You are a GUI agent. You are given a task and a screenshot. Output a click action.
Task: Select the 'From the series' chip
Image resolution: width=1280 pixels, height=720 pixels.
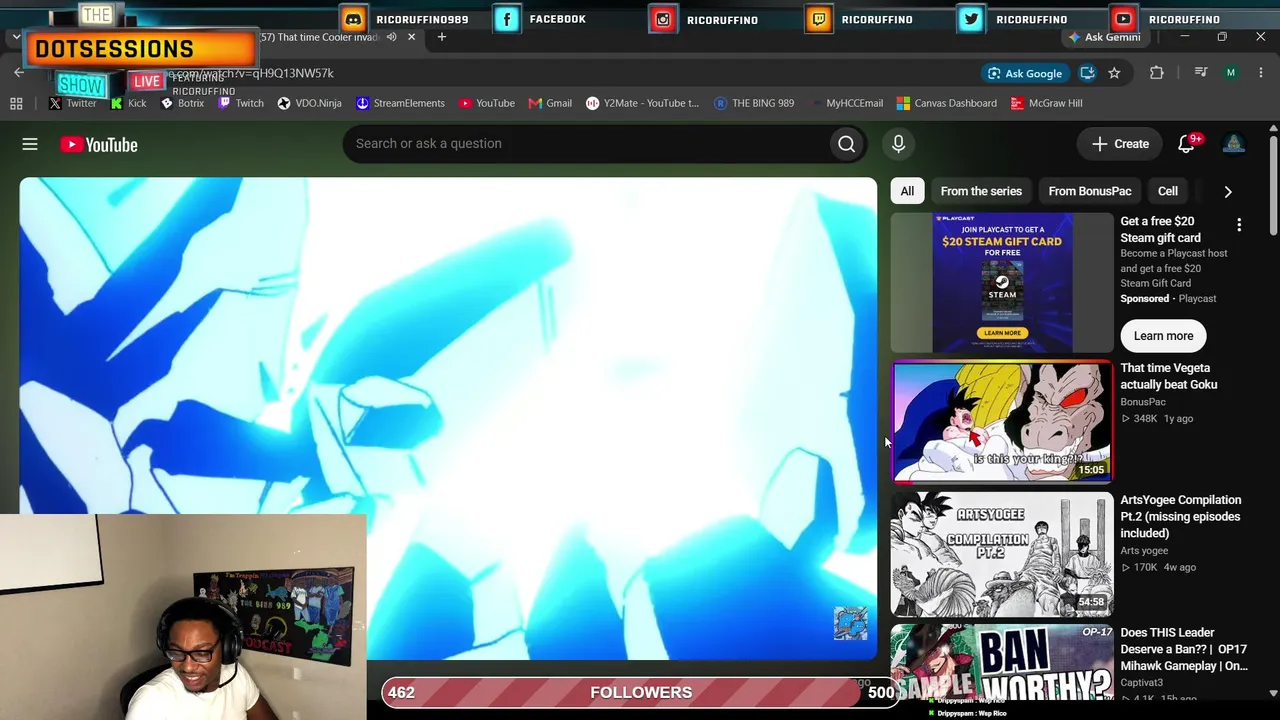981,191
